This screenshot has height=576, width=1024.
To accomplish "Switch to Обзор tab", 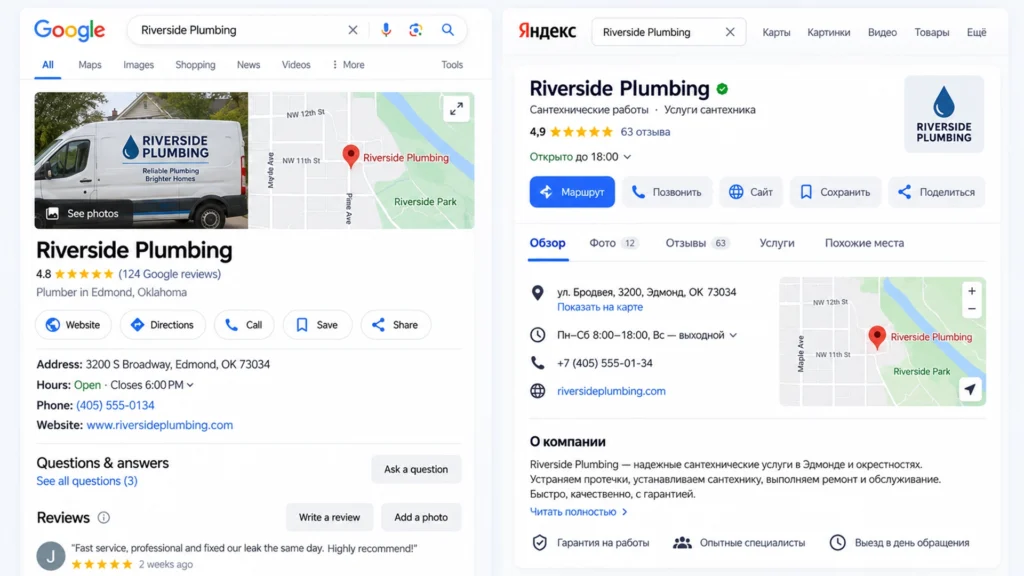I will click(547, 243).
